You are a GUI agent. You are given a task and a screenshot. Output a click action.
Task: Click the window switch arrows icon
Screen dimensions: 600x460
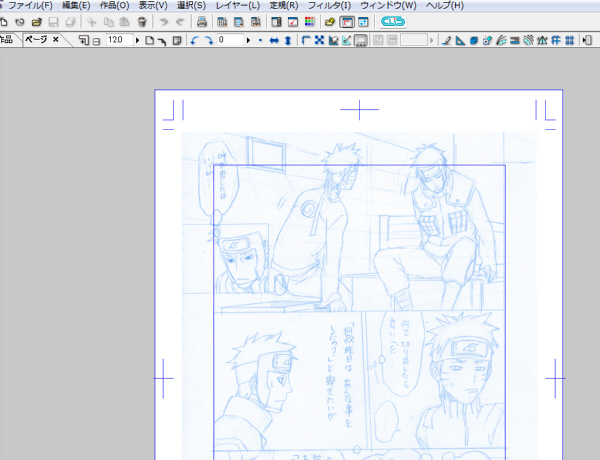pos(363,22)
